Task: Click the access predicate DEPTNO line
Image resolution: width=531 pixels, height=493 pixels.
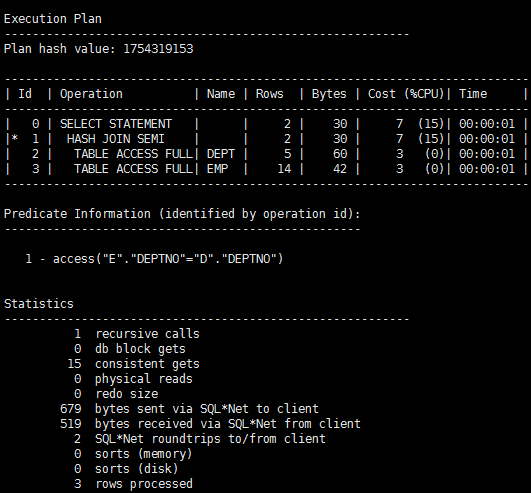Action: coord(154,259)
